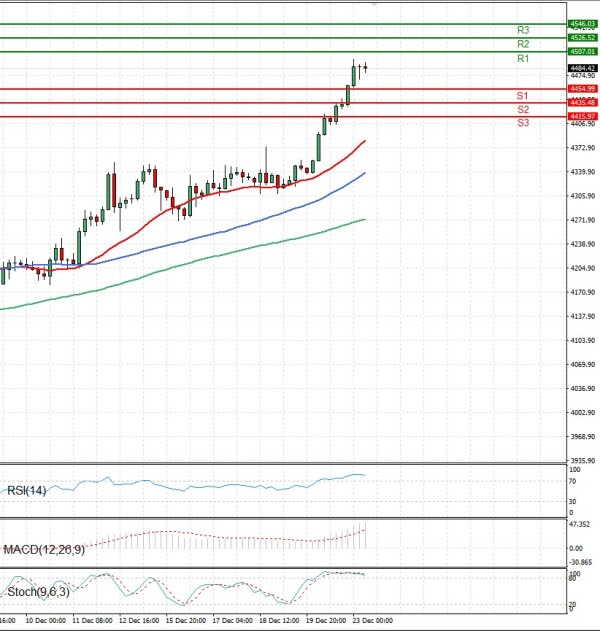Click the red 4454.99 price tag
The height and width of the screenshot is (631, 600).
(x=582, y=89)
